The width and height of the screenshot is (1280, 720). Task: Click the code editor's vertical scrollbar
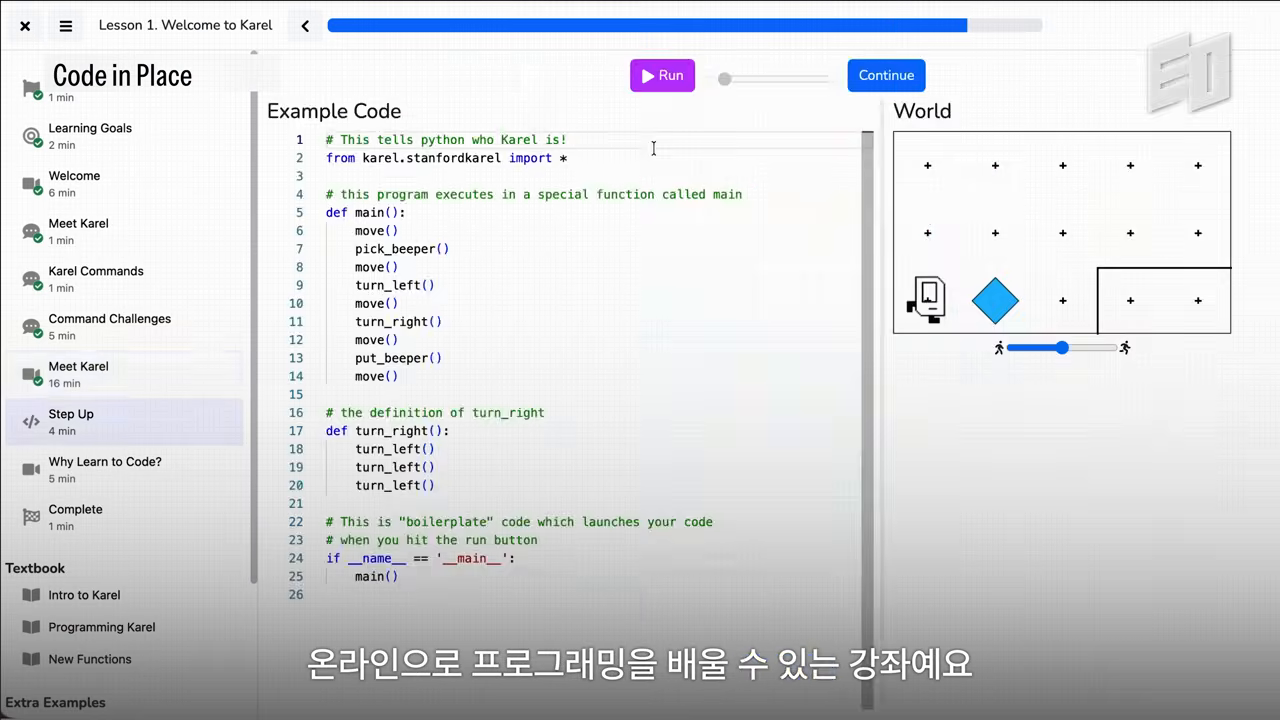(x=867, y=420)
